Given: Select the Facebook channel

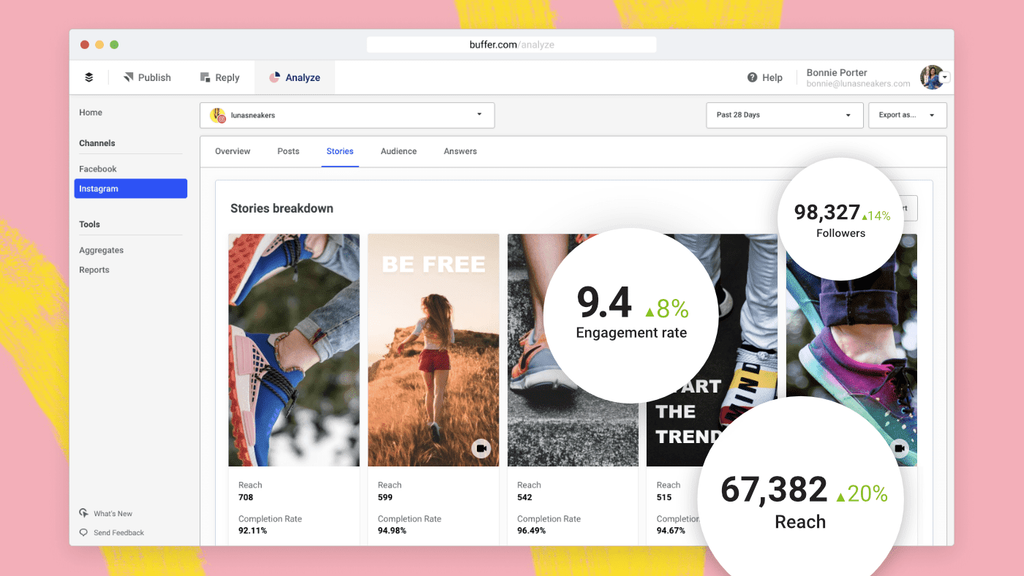Looking at the screenshot, I should click(98, 168).
